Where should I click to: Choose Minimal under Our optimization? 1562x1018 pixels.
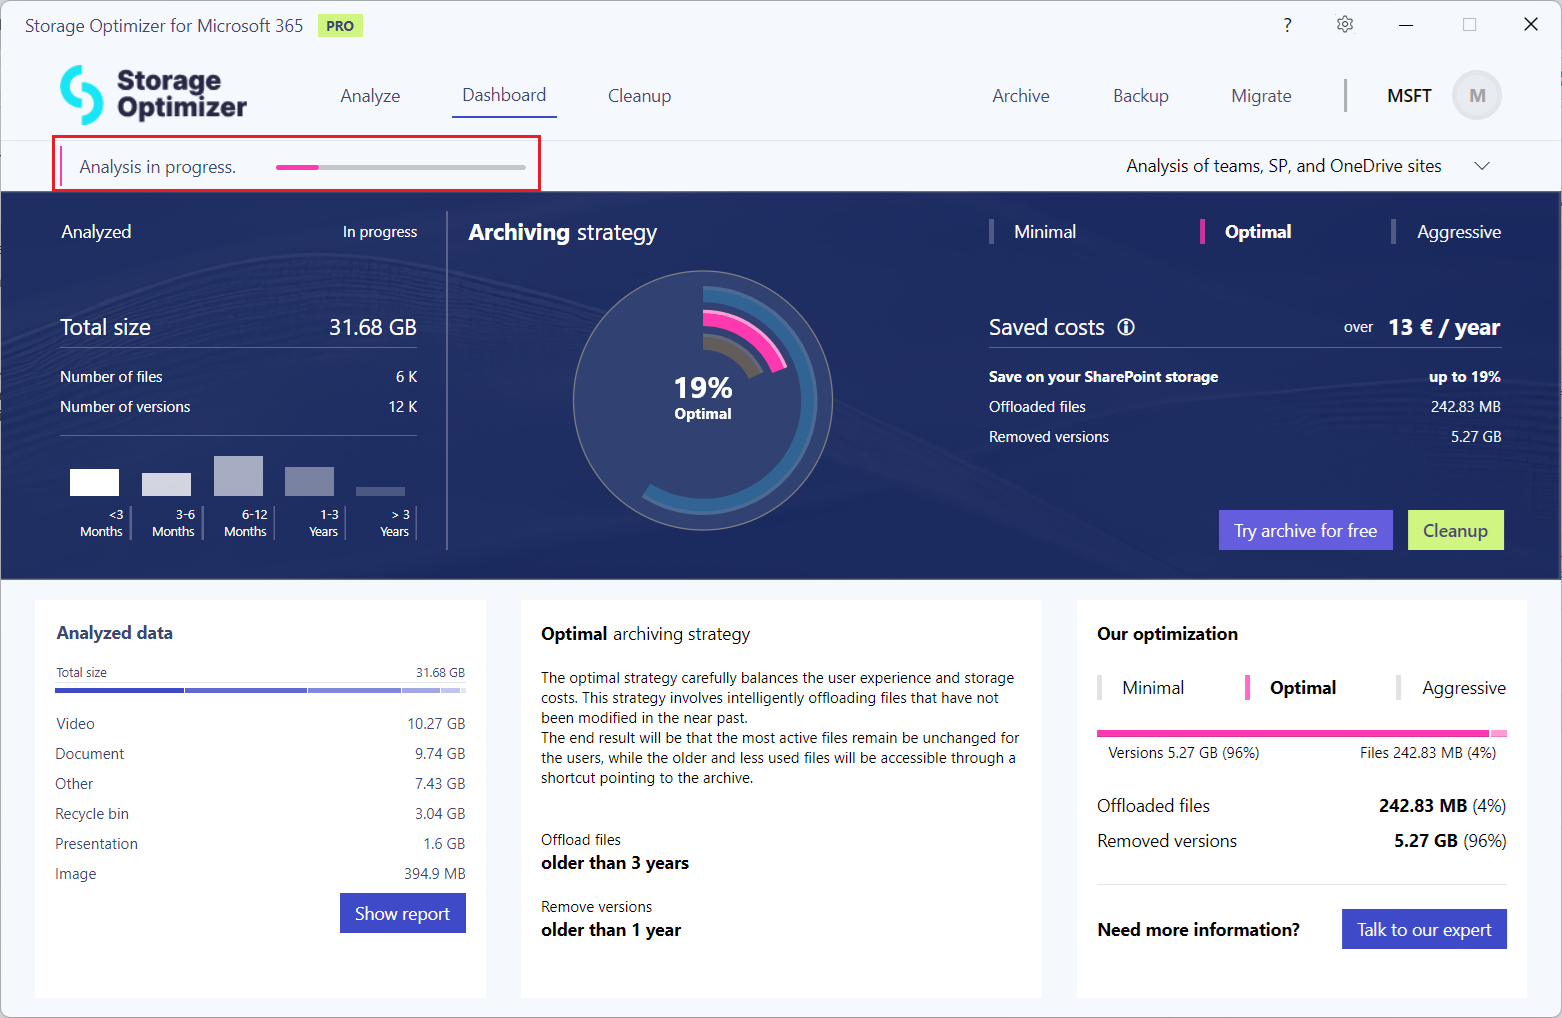1152,688
